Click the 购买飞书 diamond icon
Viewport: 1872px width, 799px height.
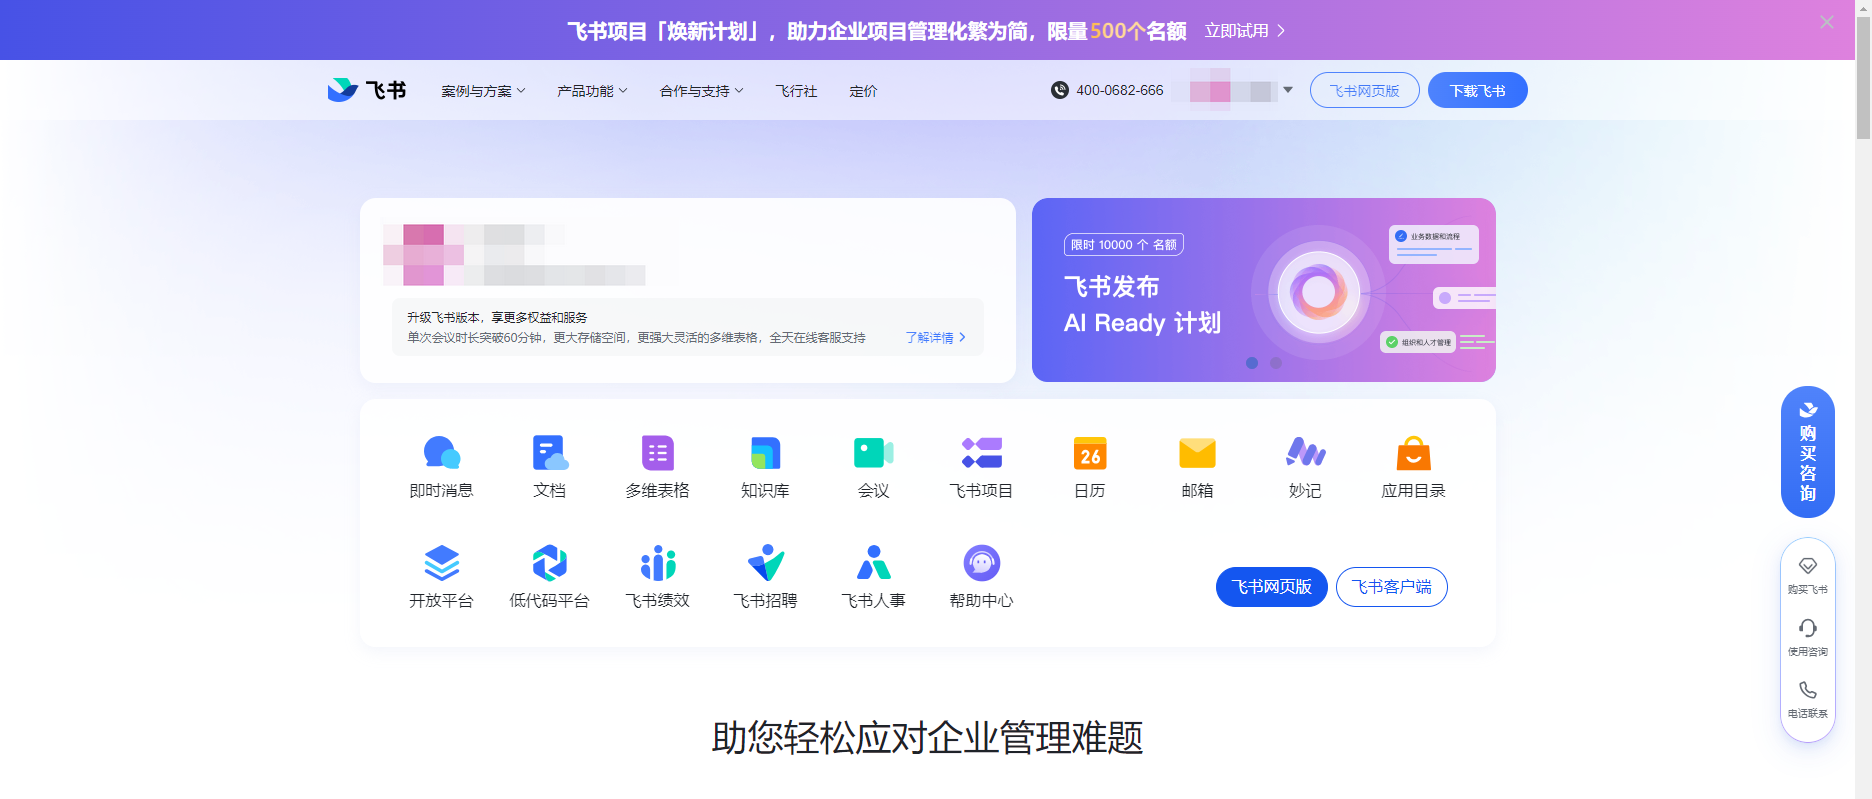pos(1807,566)
